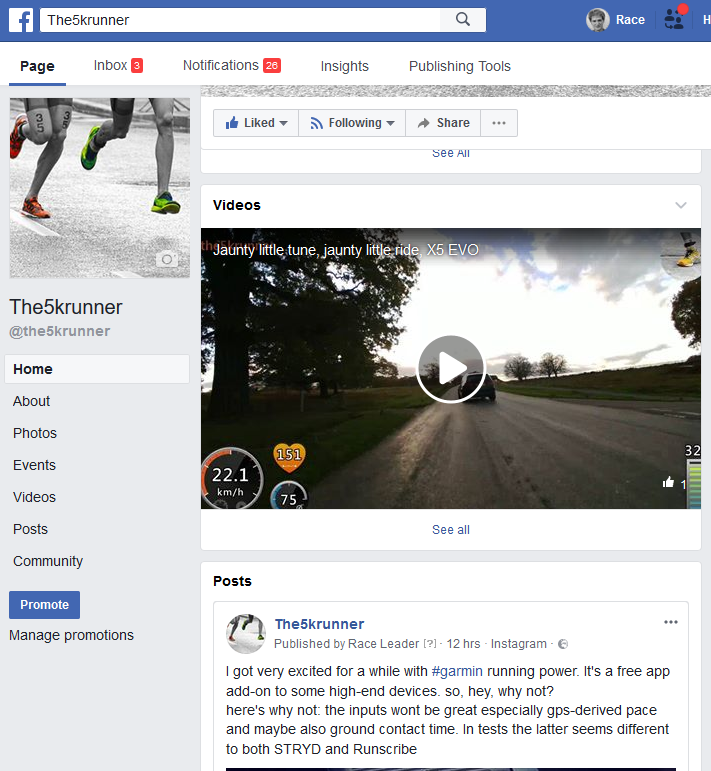Screen dimensions: 711x771
Task: Open the Following dropdown
Action: pyautogui.click(x=352, y=123)
